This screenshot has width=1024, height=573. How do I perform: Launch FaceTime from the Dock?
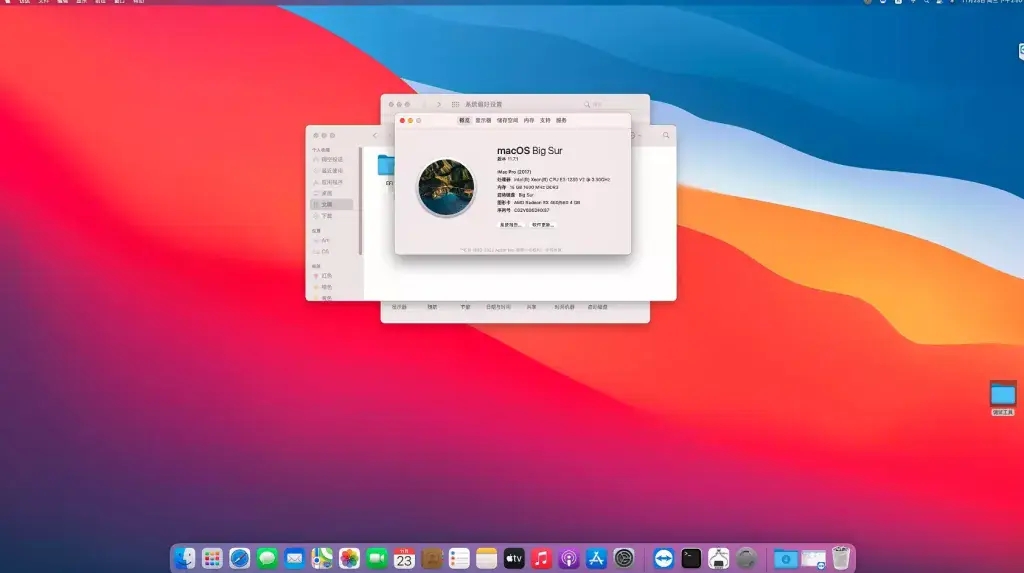tap(377, 559)
